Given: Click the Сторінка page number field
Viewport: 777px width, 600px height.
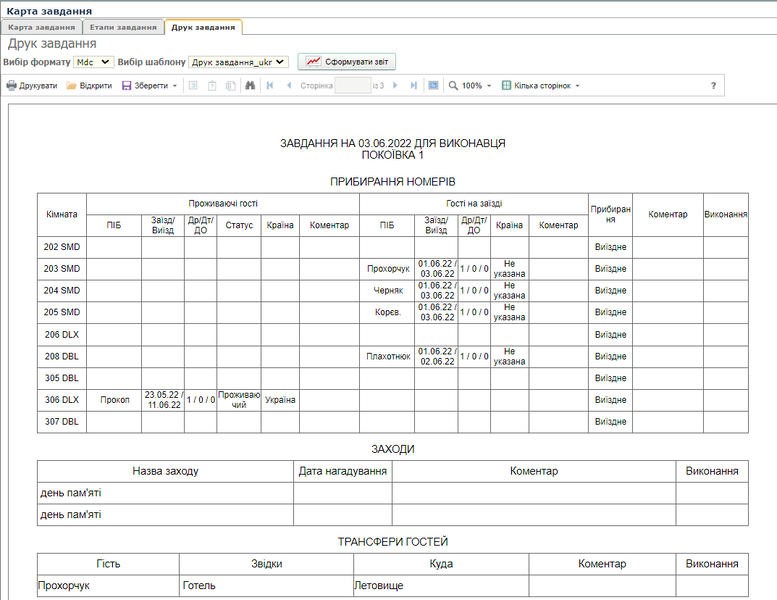Looking at the screenshot, I should (352, 86).
